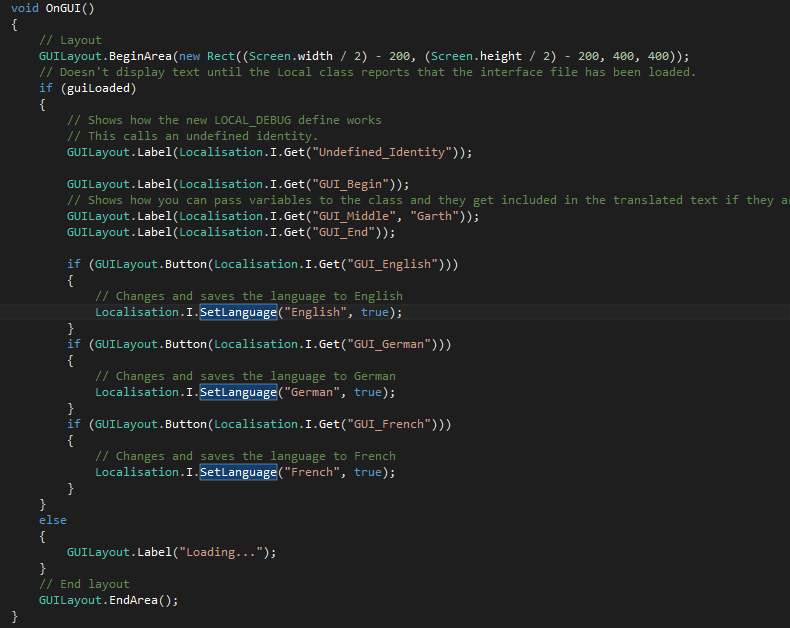Screen dimensions: 790x628
Task: Click the Screen.width expression
Action: click(291, 56)
